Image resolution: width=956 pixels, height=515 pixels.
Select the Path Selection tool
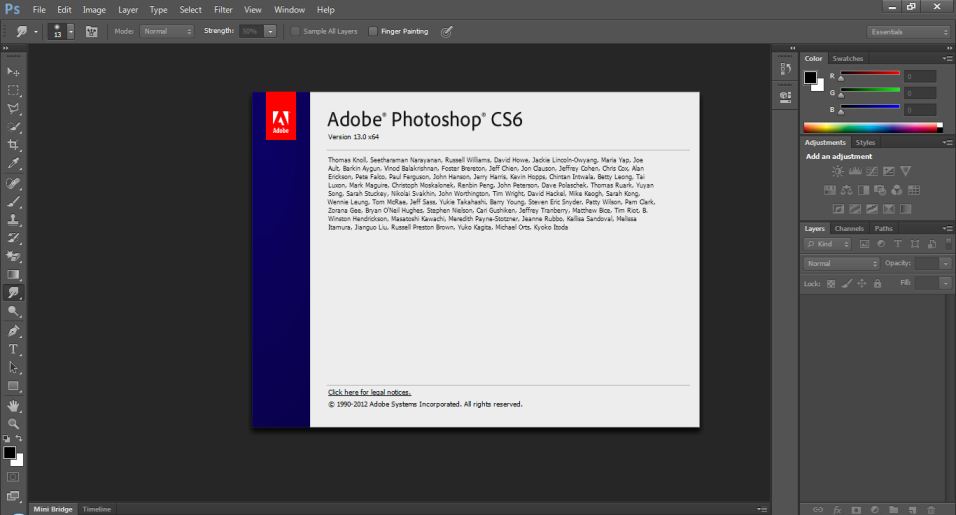13,368
